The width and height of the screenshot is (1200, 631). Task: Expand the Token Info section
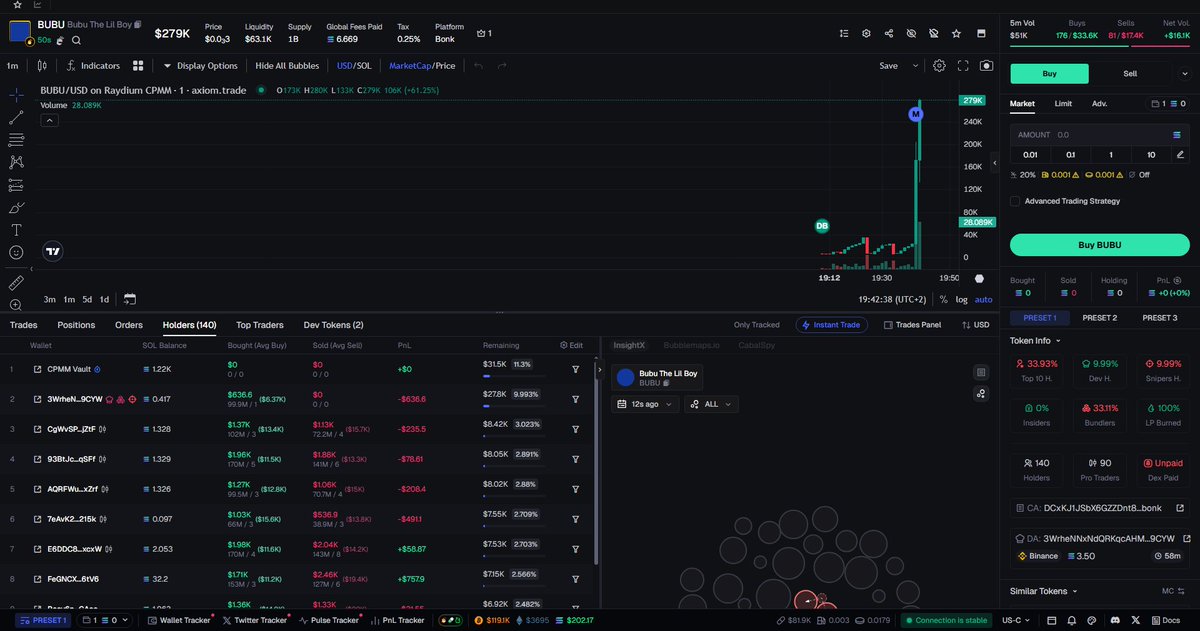point(1037,340)
